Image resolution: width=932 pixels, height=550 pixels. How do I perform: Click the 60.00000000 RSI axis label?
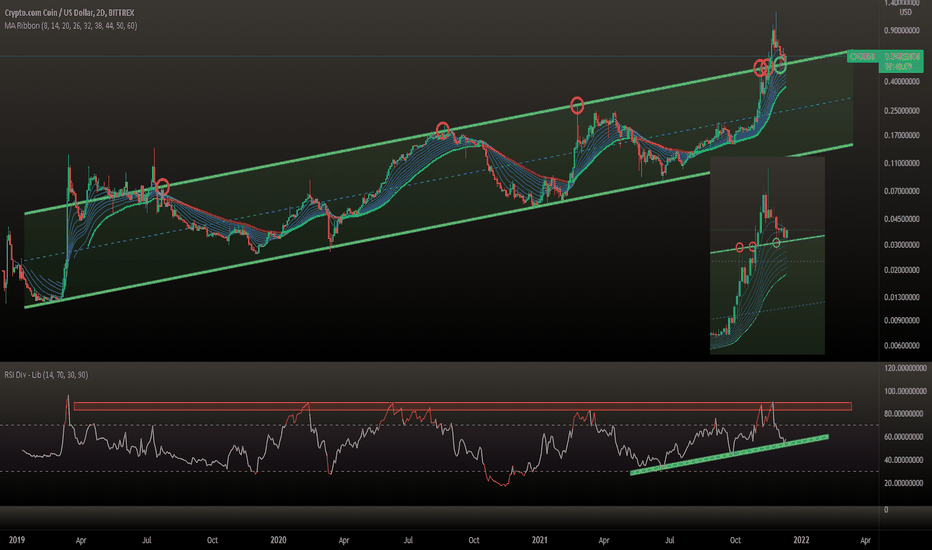coord(903,437)
